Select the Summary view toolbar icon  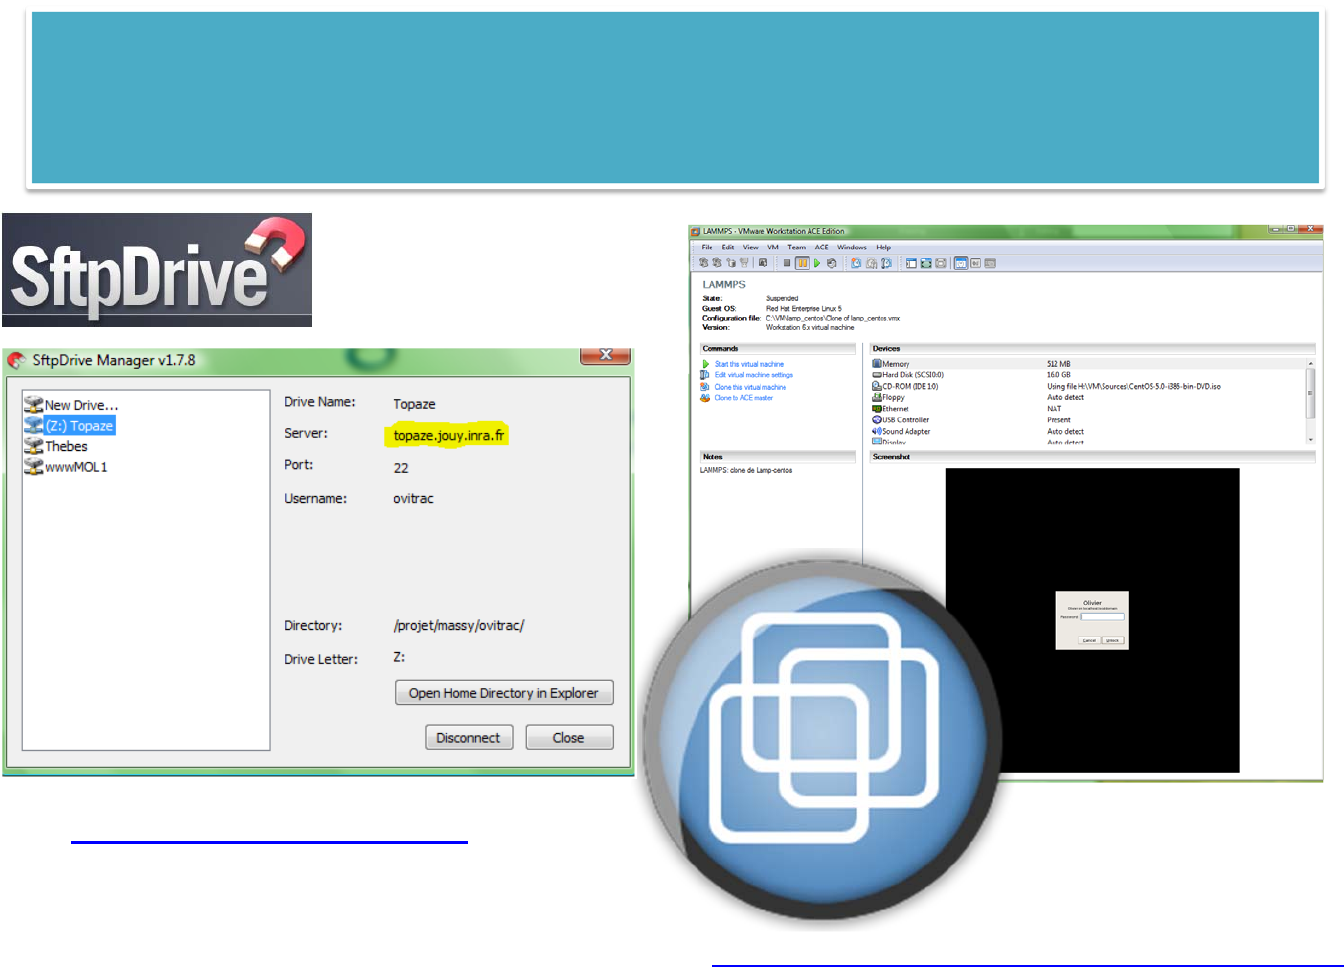pos(961,263)
